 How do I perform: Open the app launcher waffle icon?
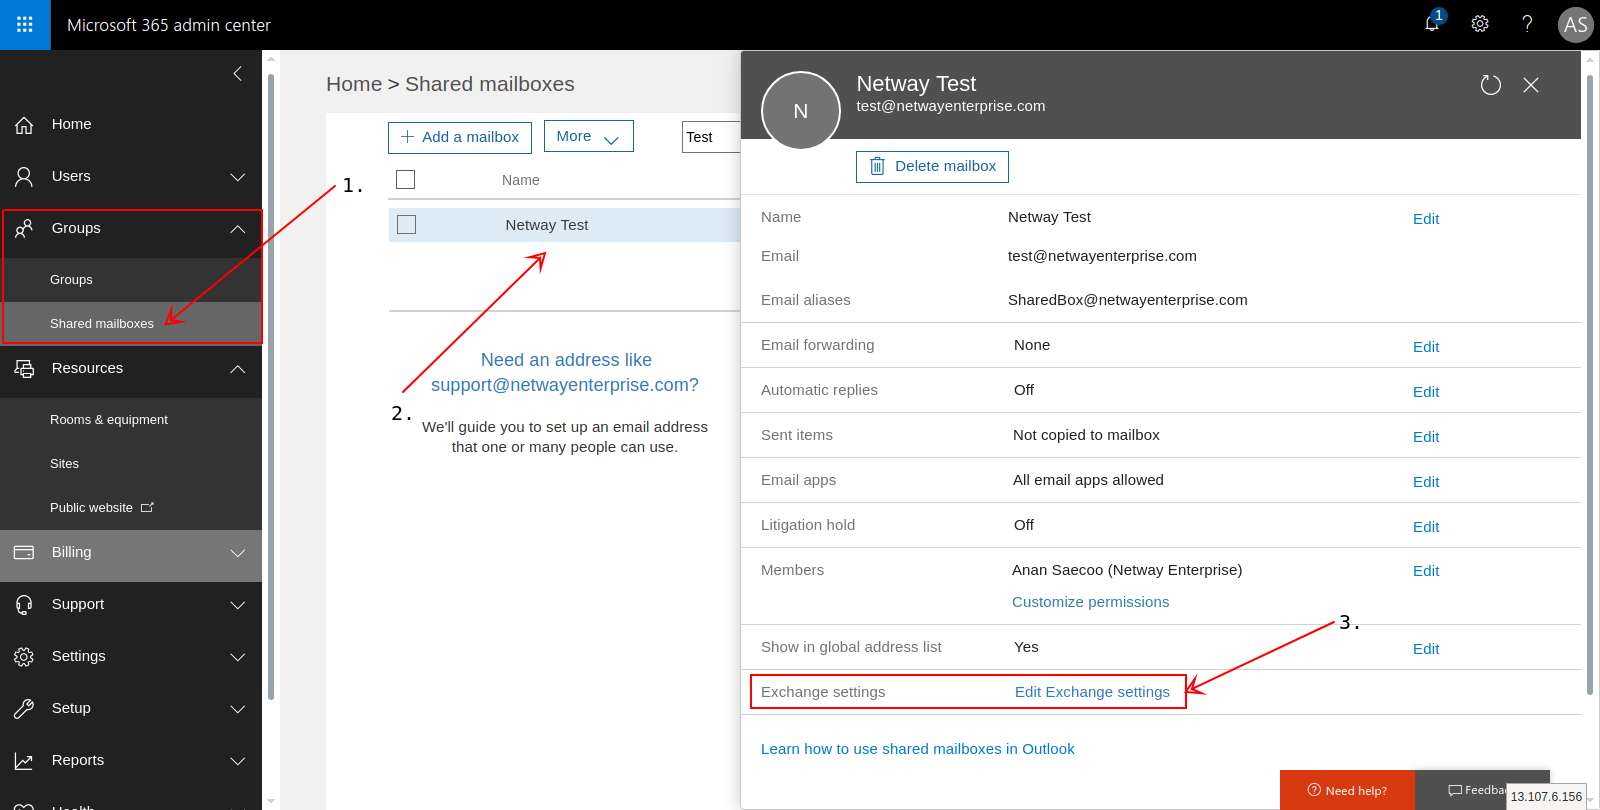click(25, 25)
